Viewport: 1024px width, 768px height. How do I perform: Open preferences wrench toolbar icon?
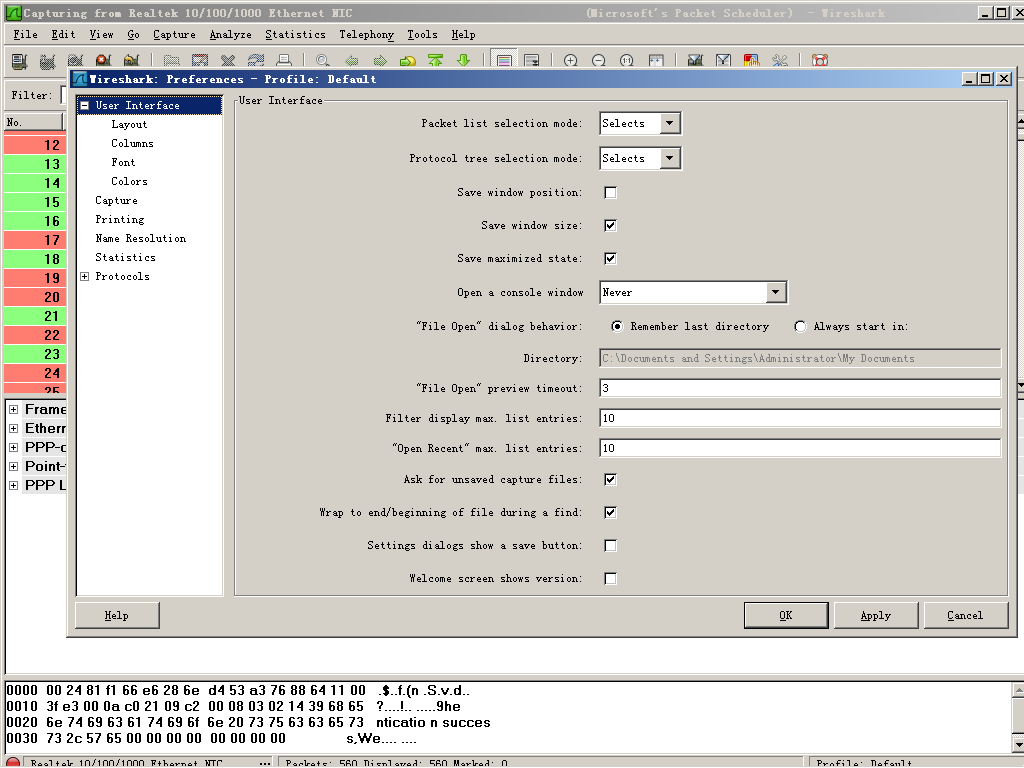point(780,61)
